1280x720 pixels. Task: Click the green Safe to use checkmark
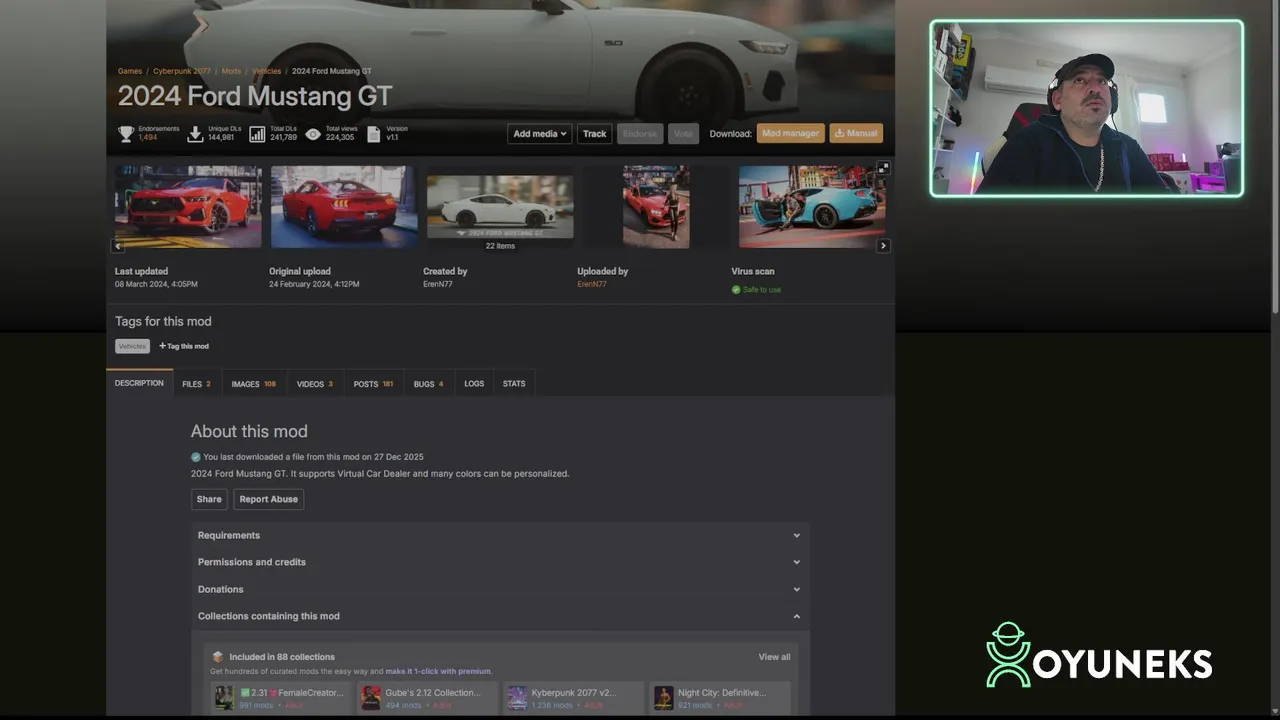coord(736,290)
